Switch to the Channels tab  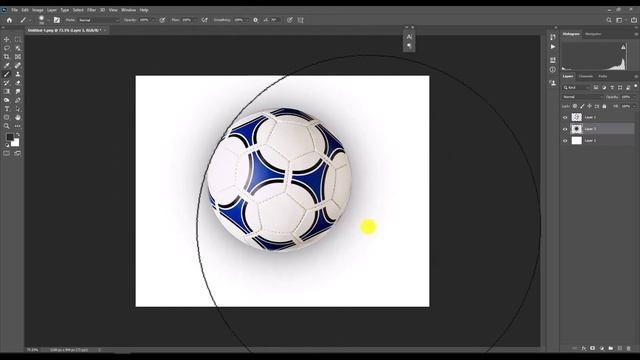tap(585, 76)
